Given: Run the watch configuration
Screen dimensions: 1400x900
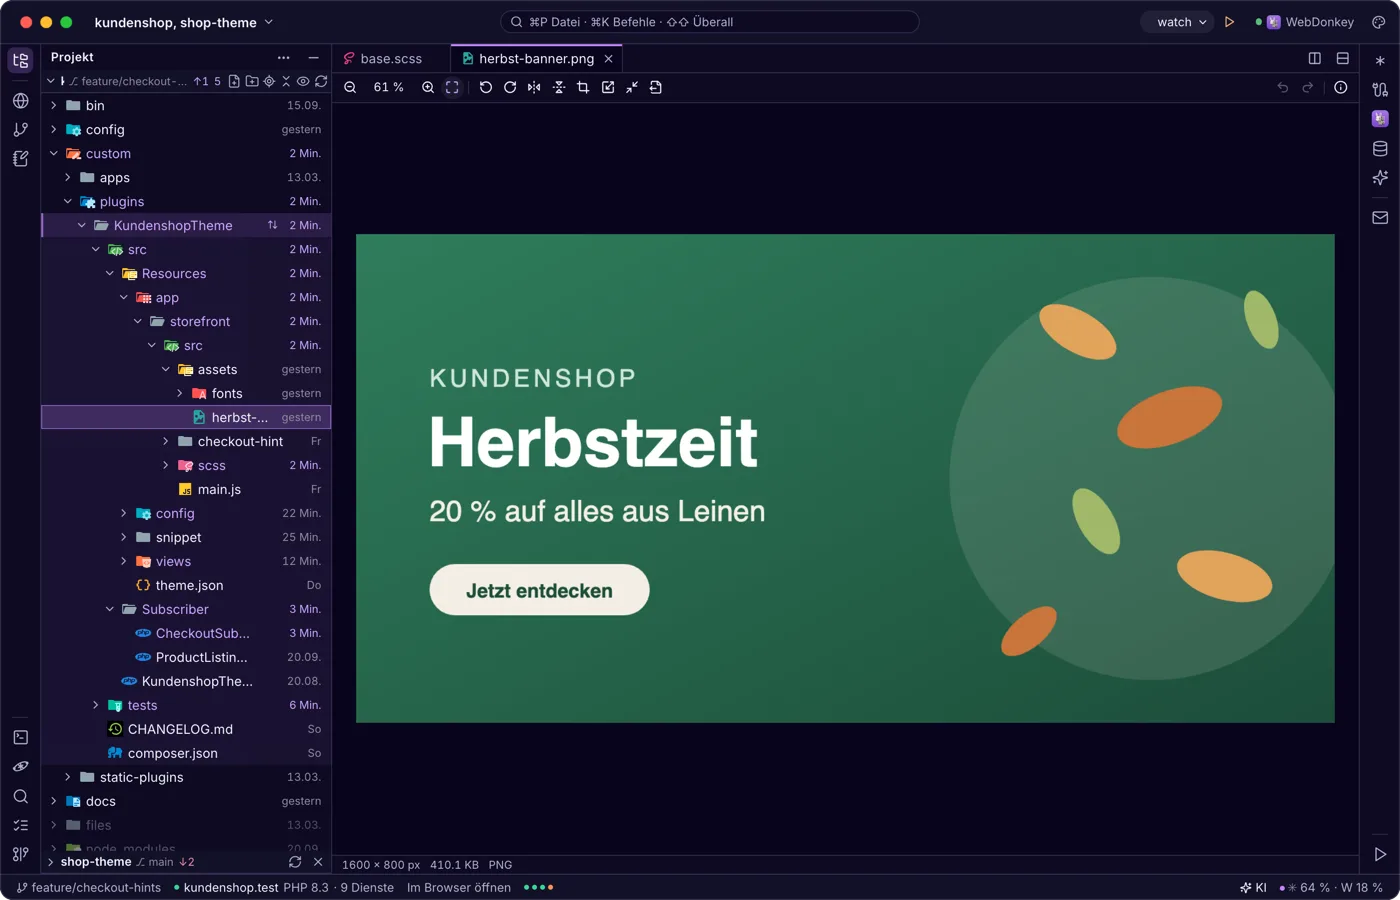Looking at the screenshot, I should [x=1230, y=22].
